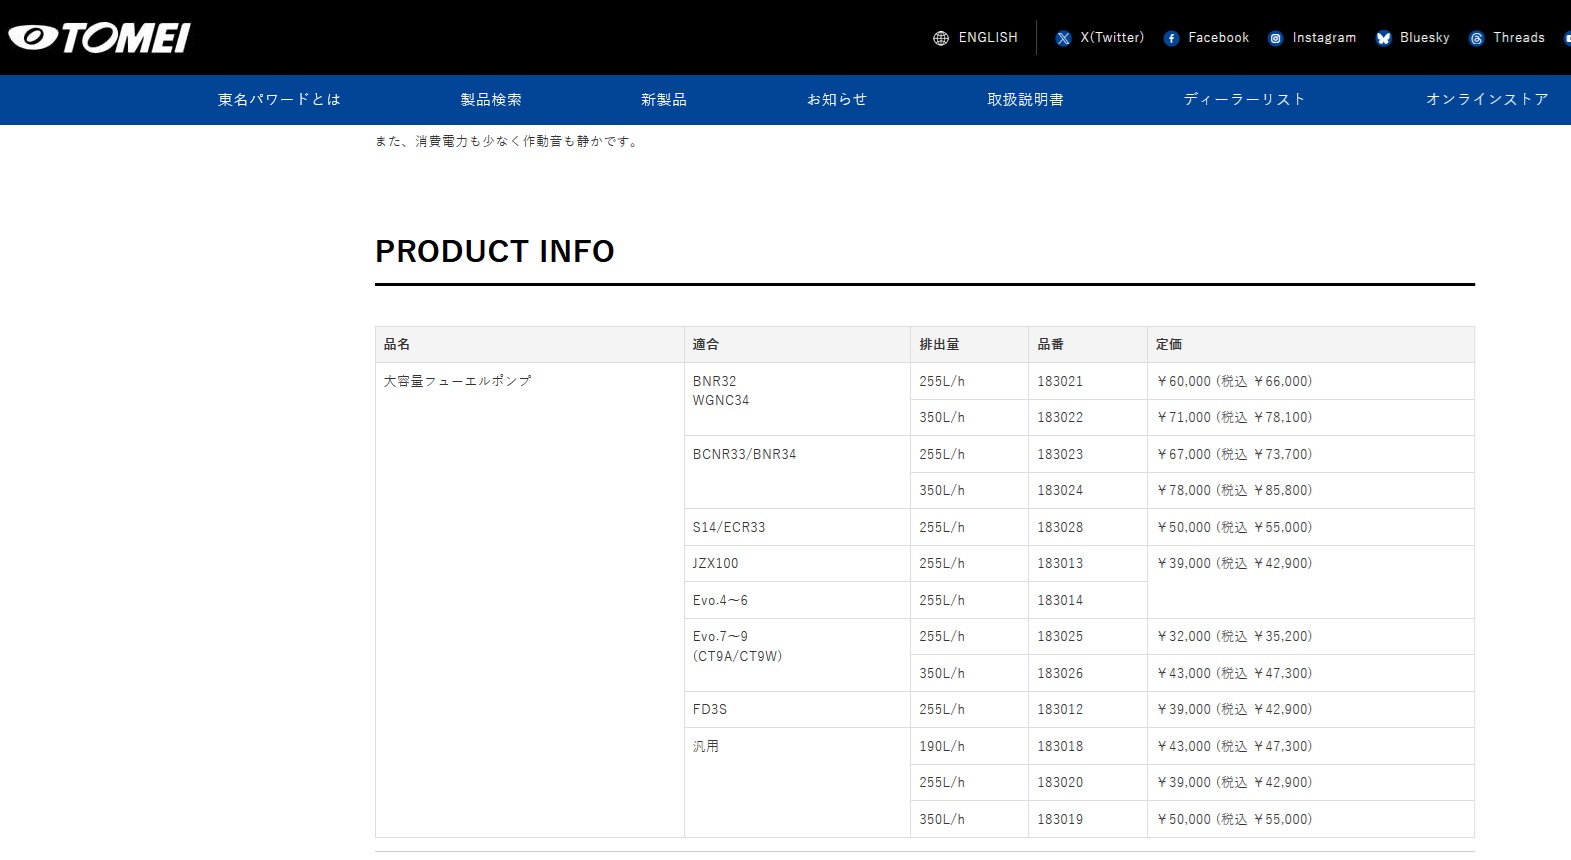Open the Threads text link

click(1519, 37)
